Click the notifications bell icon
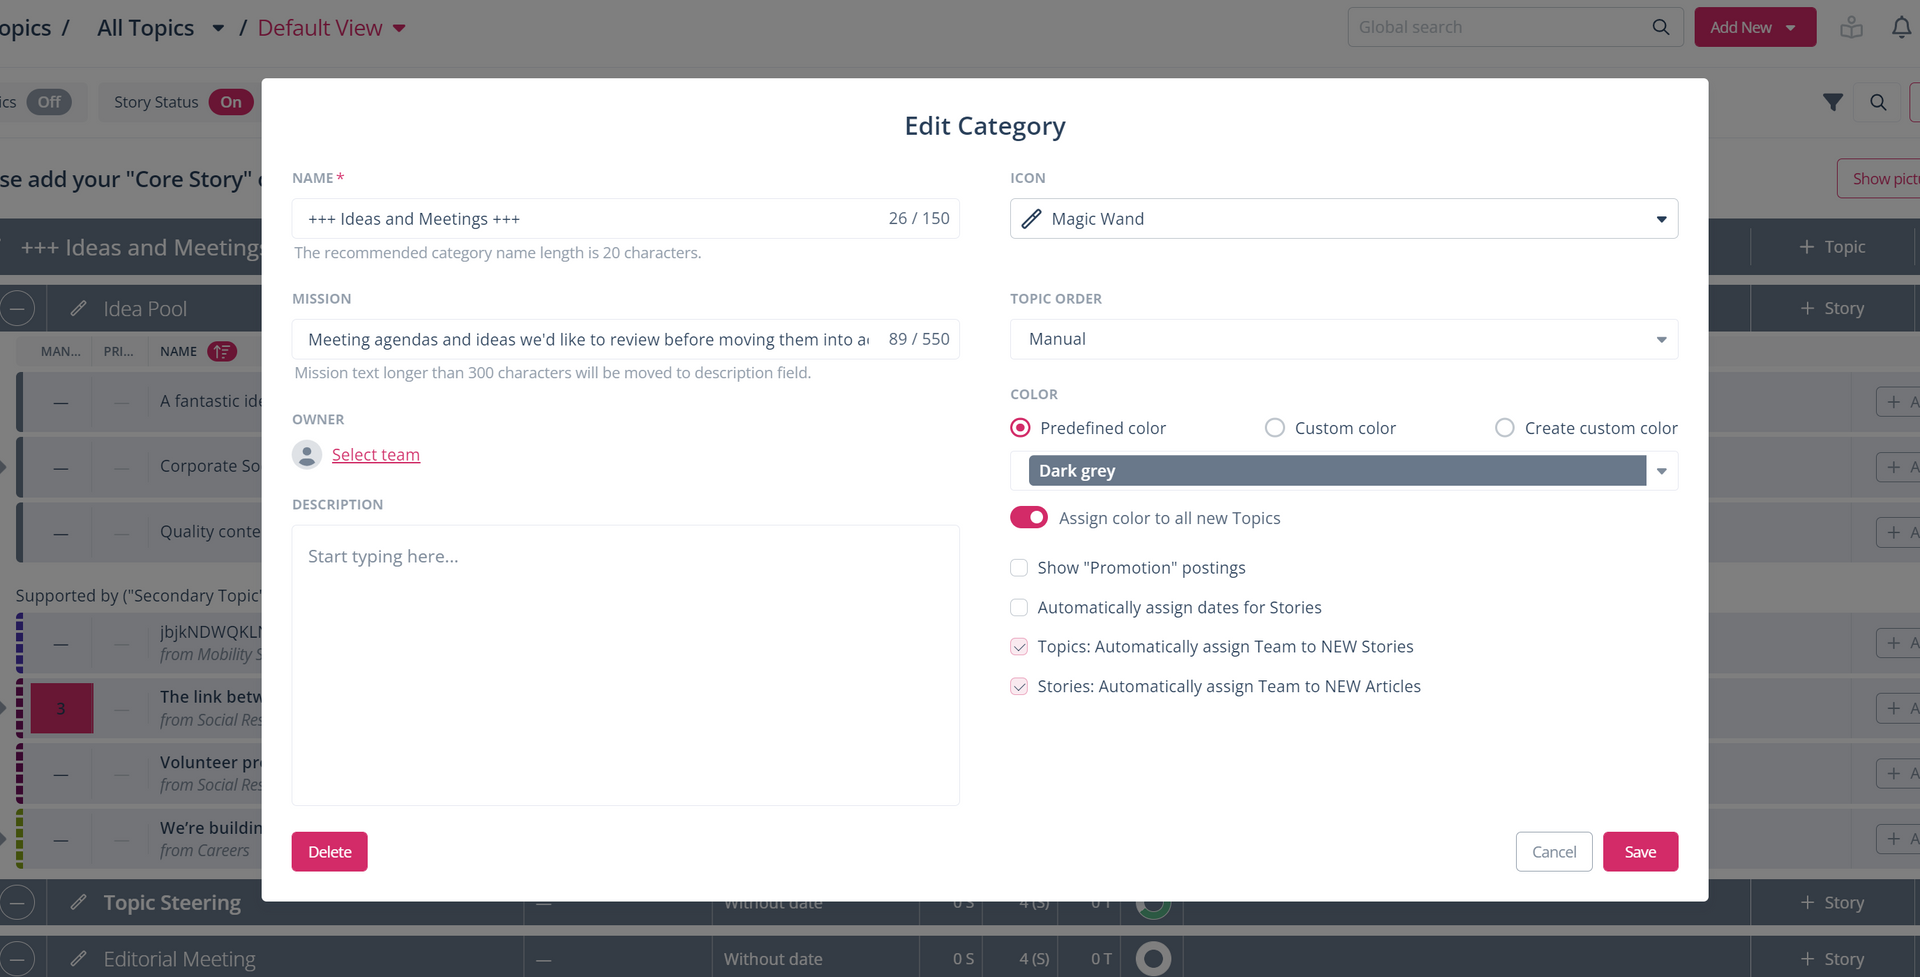Viewport: 1920px width, 977px height. [x=1901, y=28]
